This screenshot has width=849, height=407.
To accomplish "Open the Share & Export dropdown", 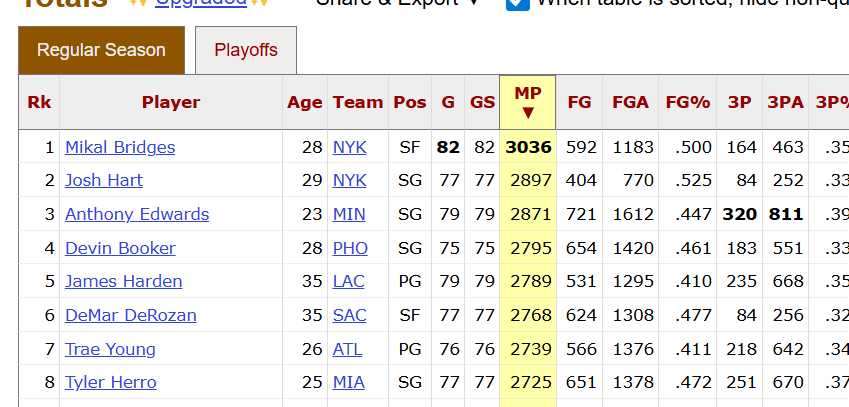I will point(397,3).
